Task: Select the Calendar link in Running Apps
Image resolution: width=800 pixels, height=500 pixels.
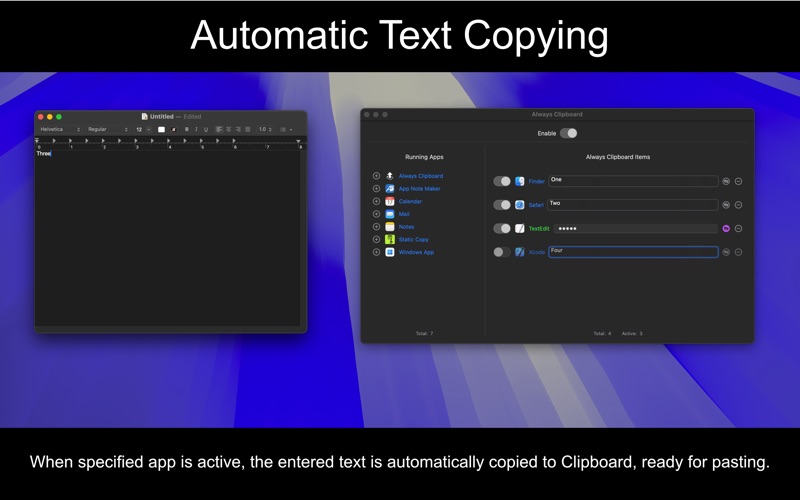Action: pos(410,202)
